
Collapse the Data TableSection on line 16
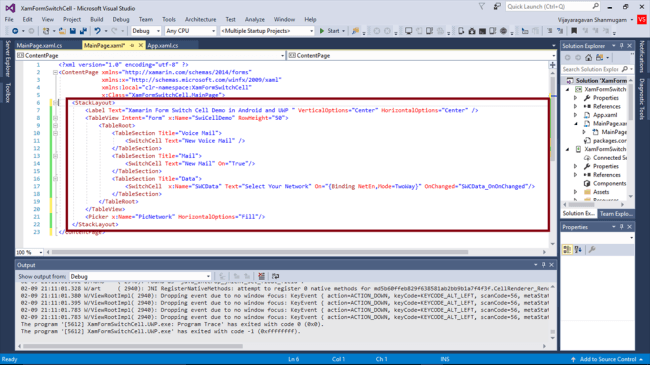pyautogui.click(x=55, y=179)
